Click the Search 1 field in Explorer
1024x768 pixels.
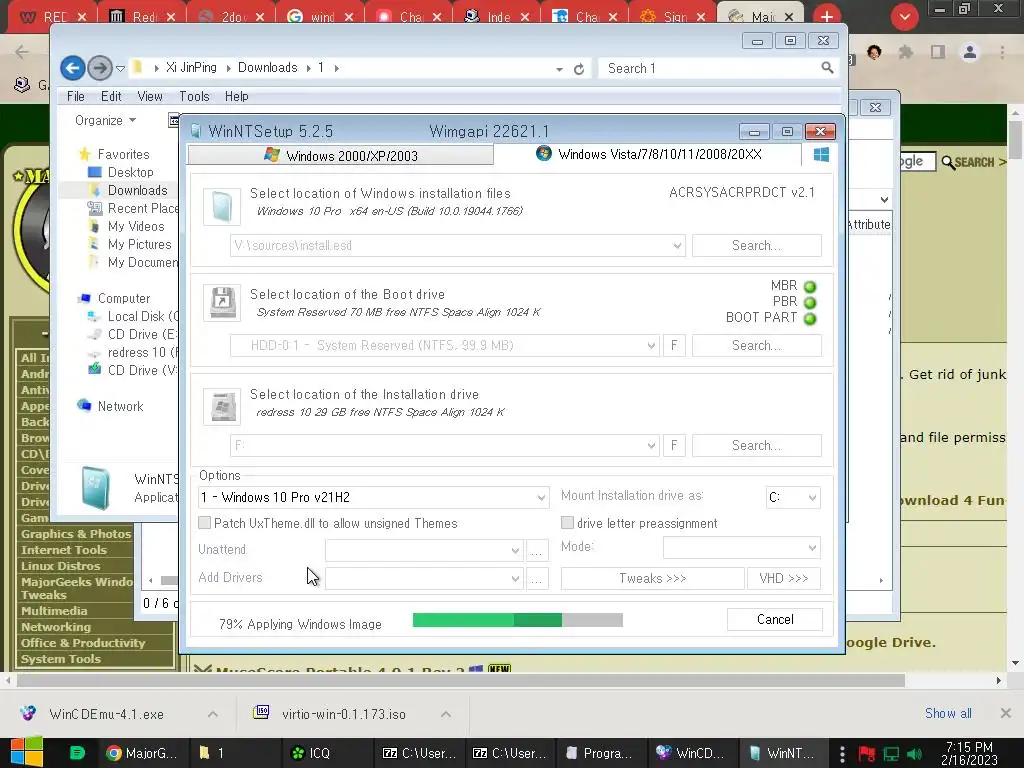pos(709,68)
